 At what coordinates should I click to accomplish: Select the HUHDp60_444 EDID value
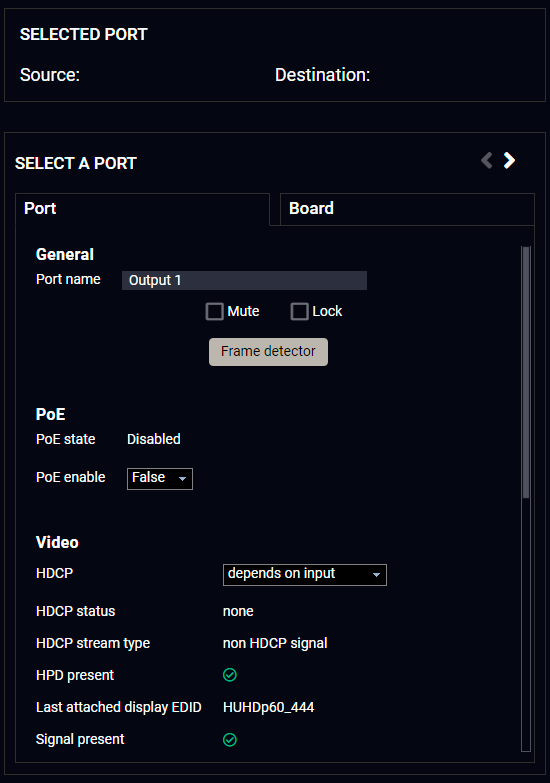coord(268,708)
